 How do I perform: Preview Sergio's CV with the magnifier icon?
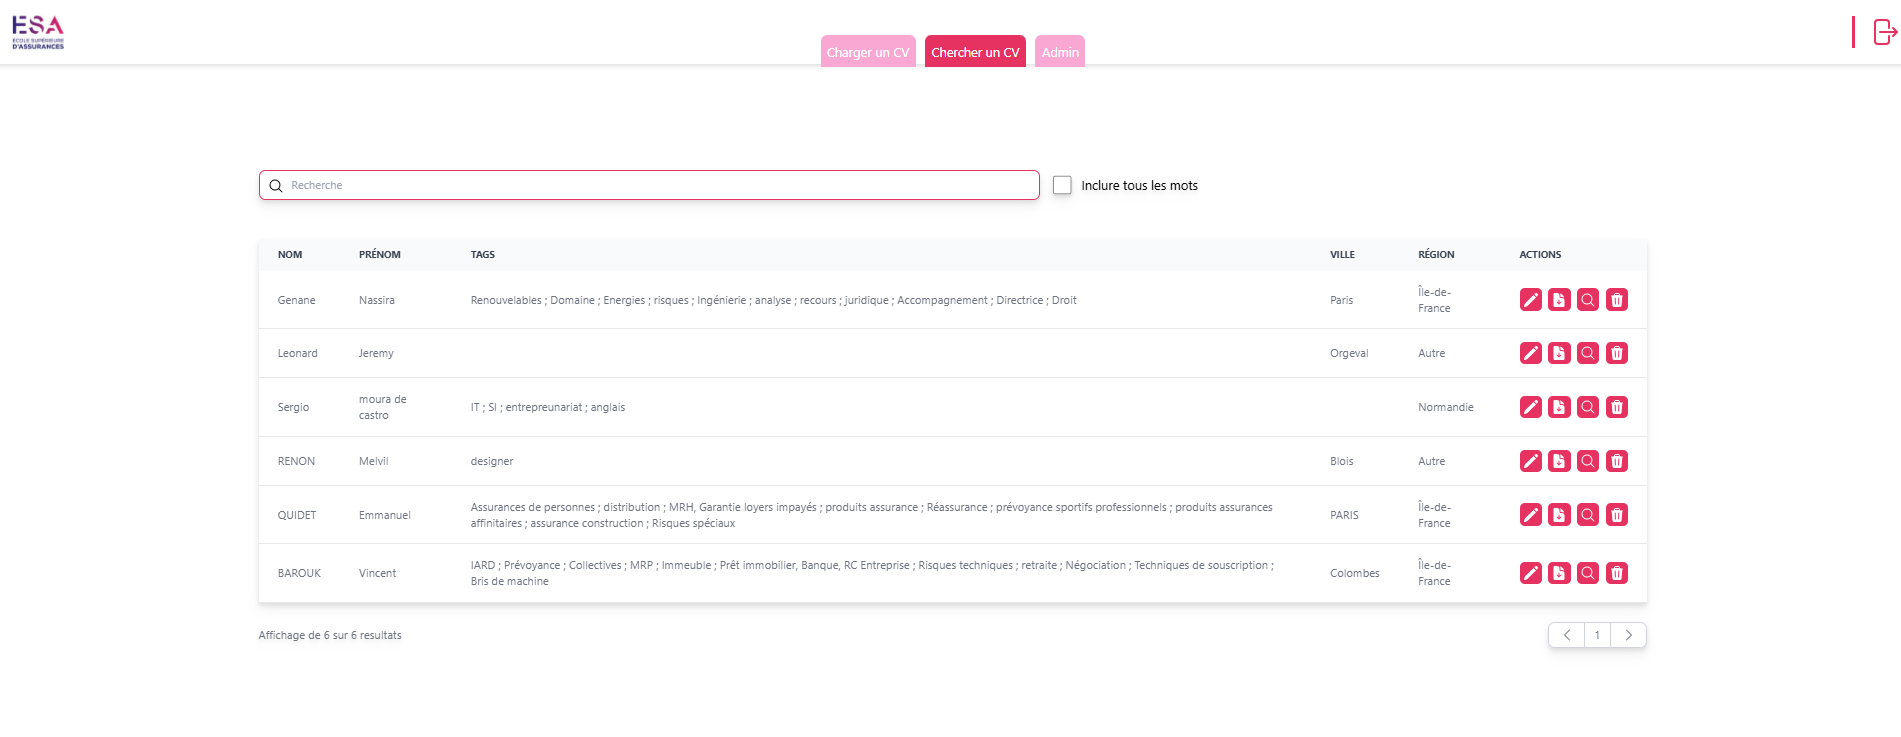coord(1588,407)
